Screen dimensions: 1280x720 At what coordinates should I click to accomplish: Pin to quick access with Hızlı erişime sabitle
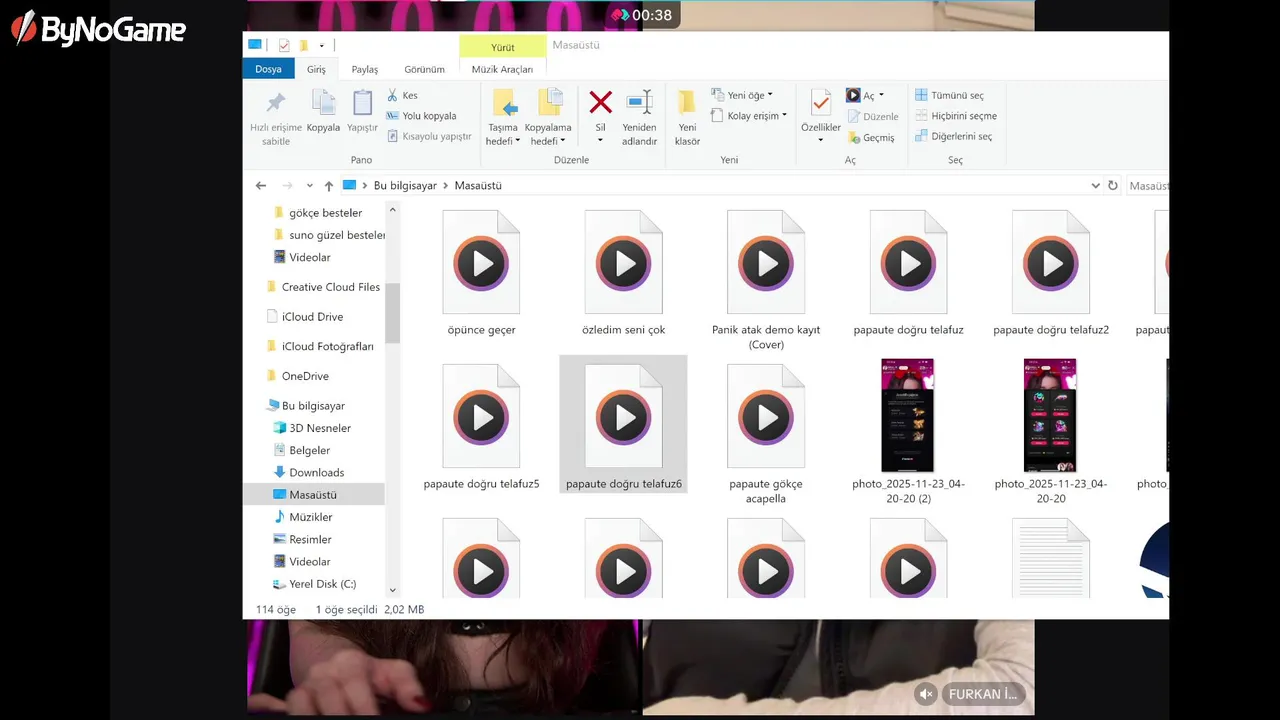point(276,118)
